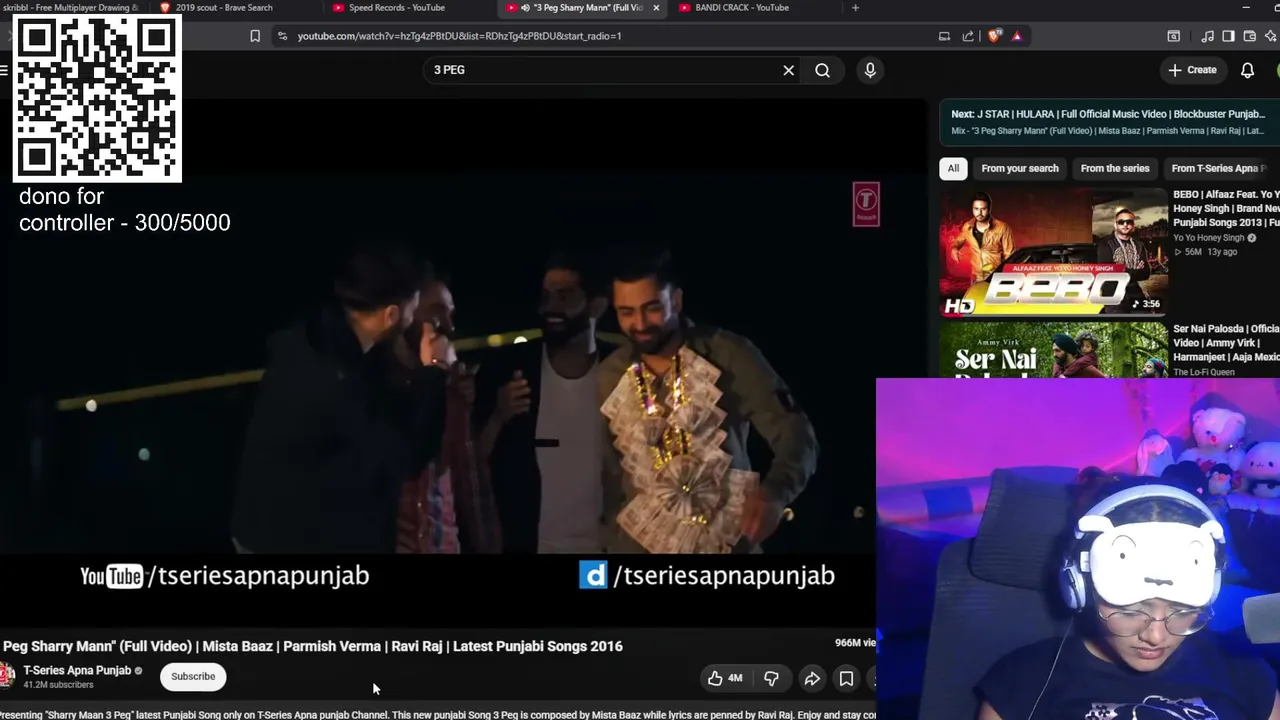
Task: Open a new browser tab
Action: pos(855,8)
